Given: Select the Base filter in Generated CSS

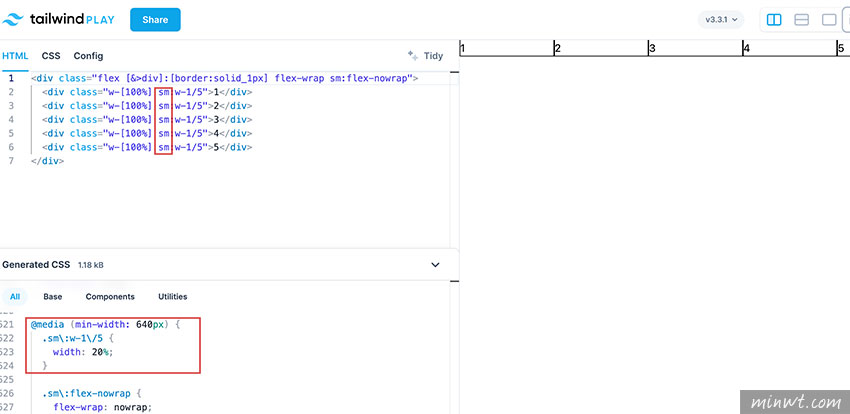Looking at the screenshot, I should (53, 296).
